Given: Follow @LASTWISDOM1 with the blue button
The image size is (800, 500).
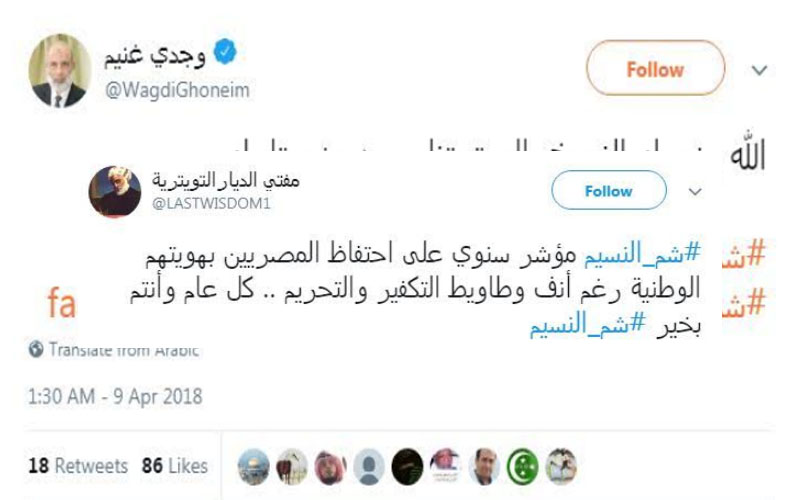Looking at the screenshot, I should [608, 191].
